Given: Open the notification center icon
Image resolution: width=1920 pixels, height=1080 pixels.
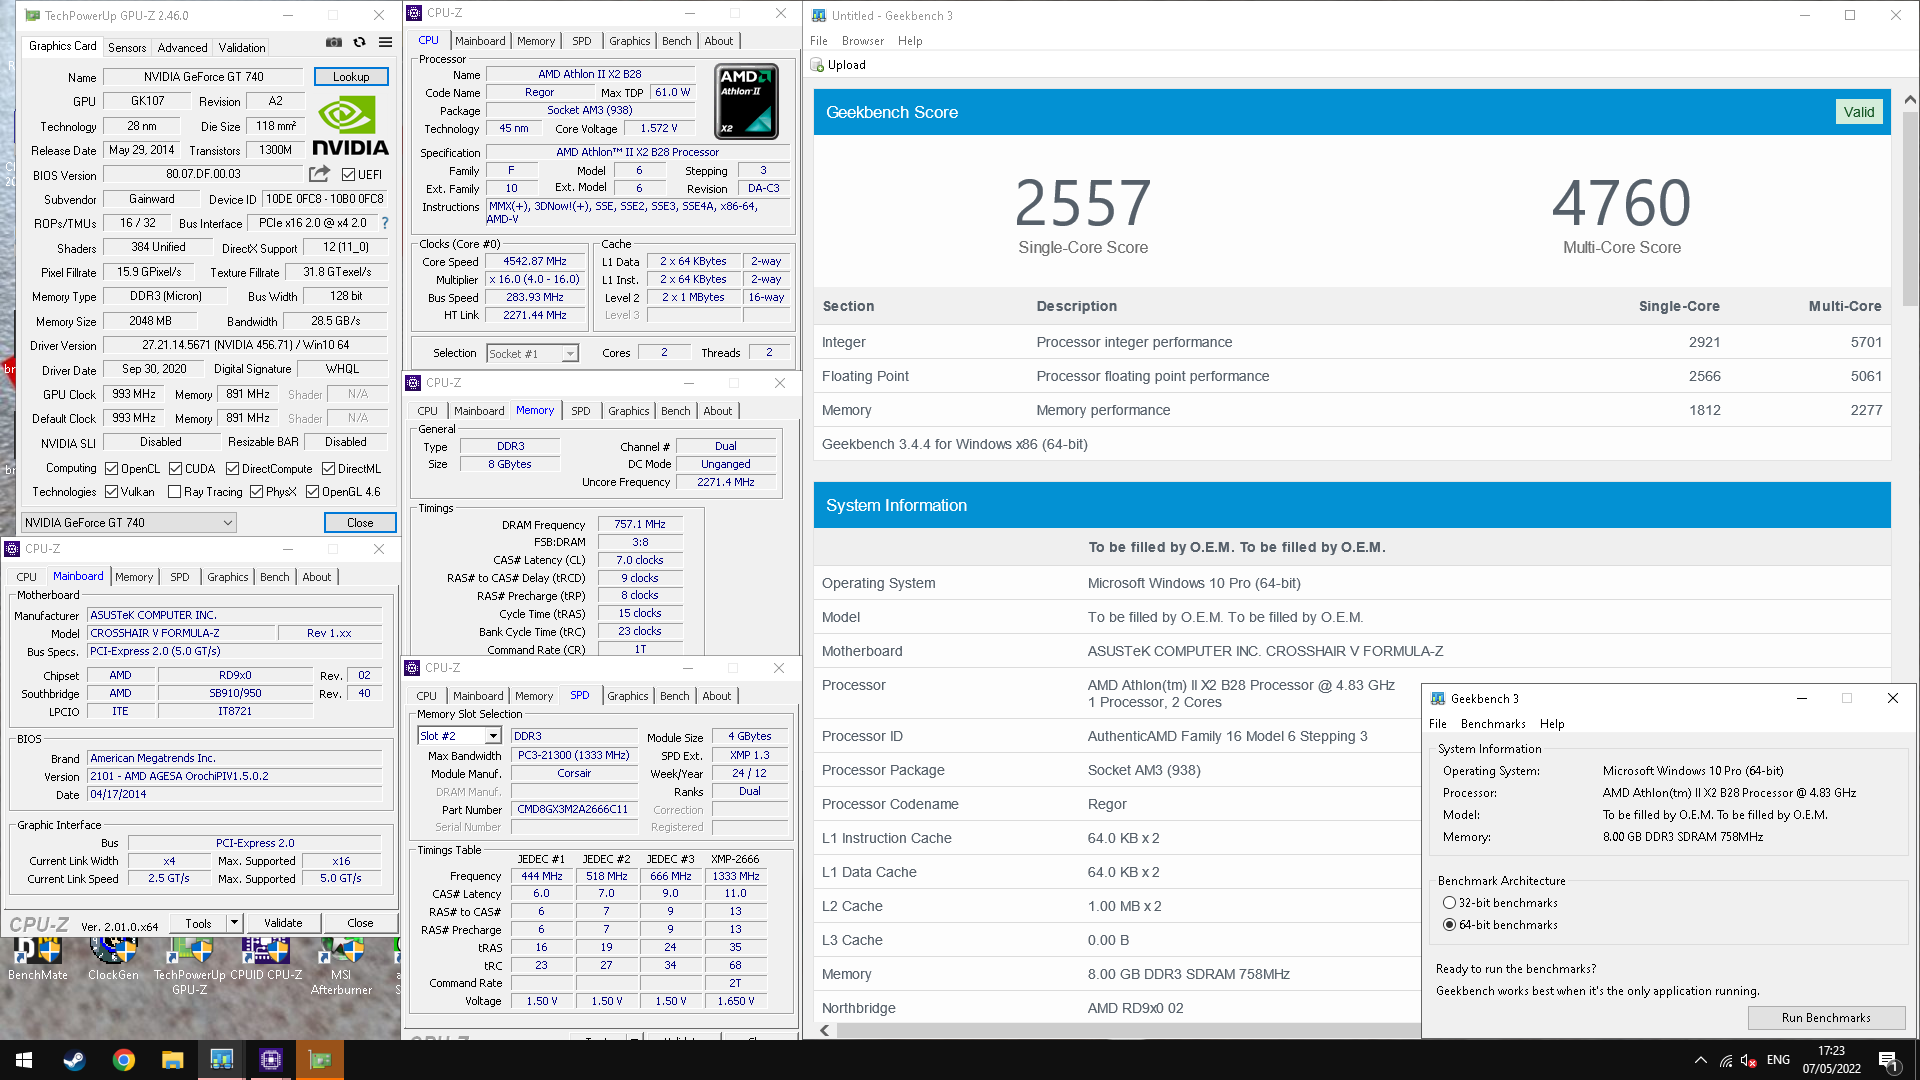Looking at the screenshot, I should [1889, 1061].
